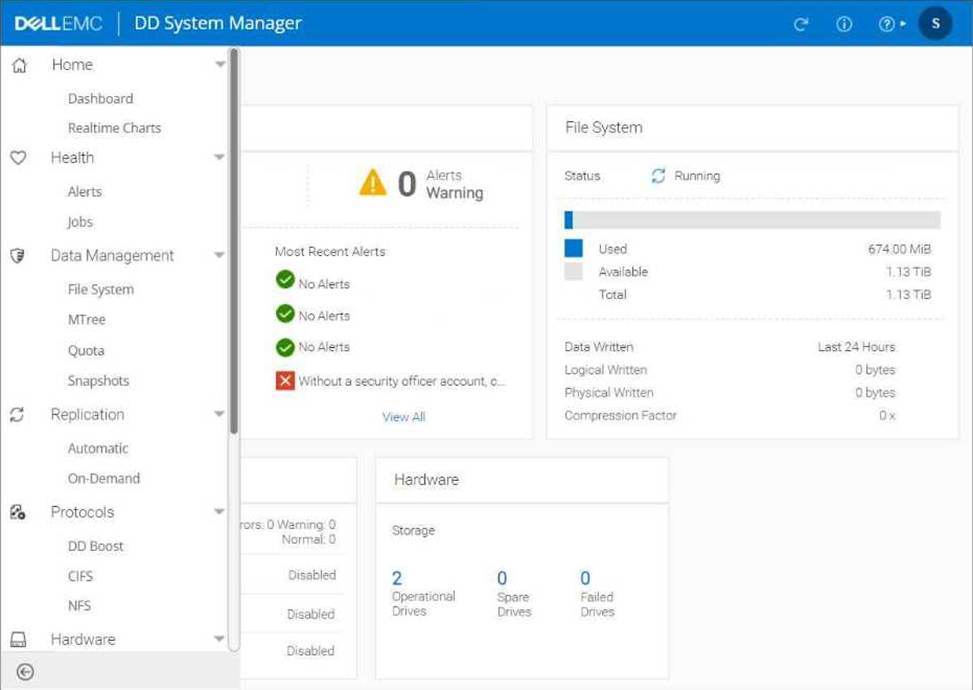Open Realtime Charts menu item
973x690 pixels.
[x=115, y=128]
